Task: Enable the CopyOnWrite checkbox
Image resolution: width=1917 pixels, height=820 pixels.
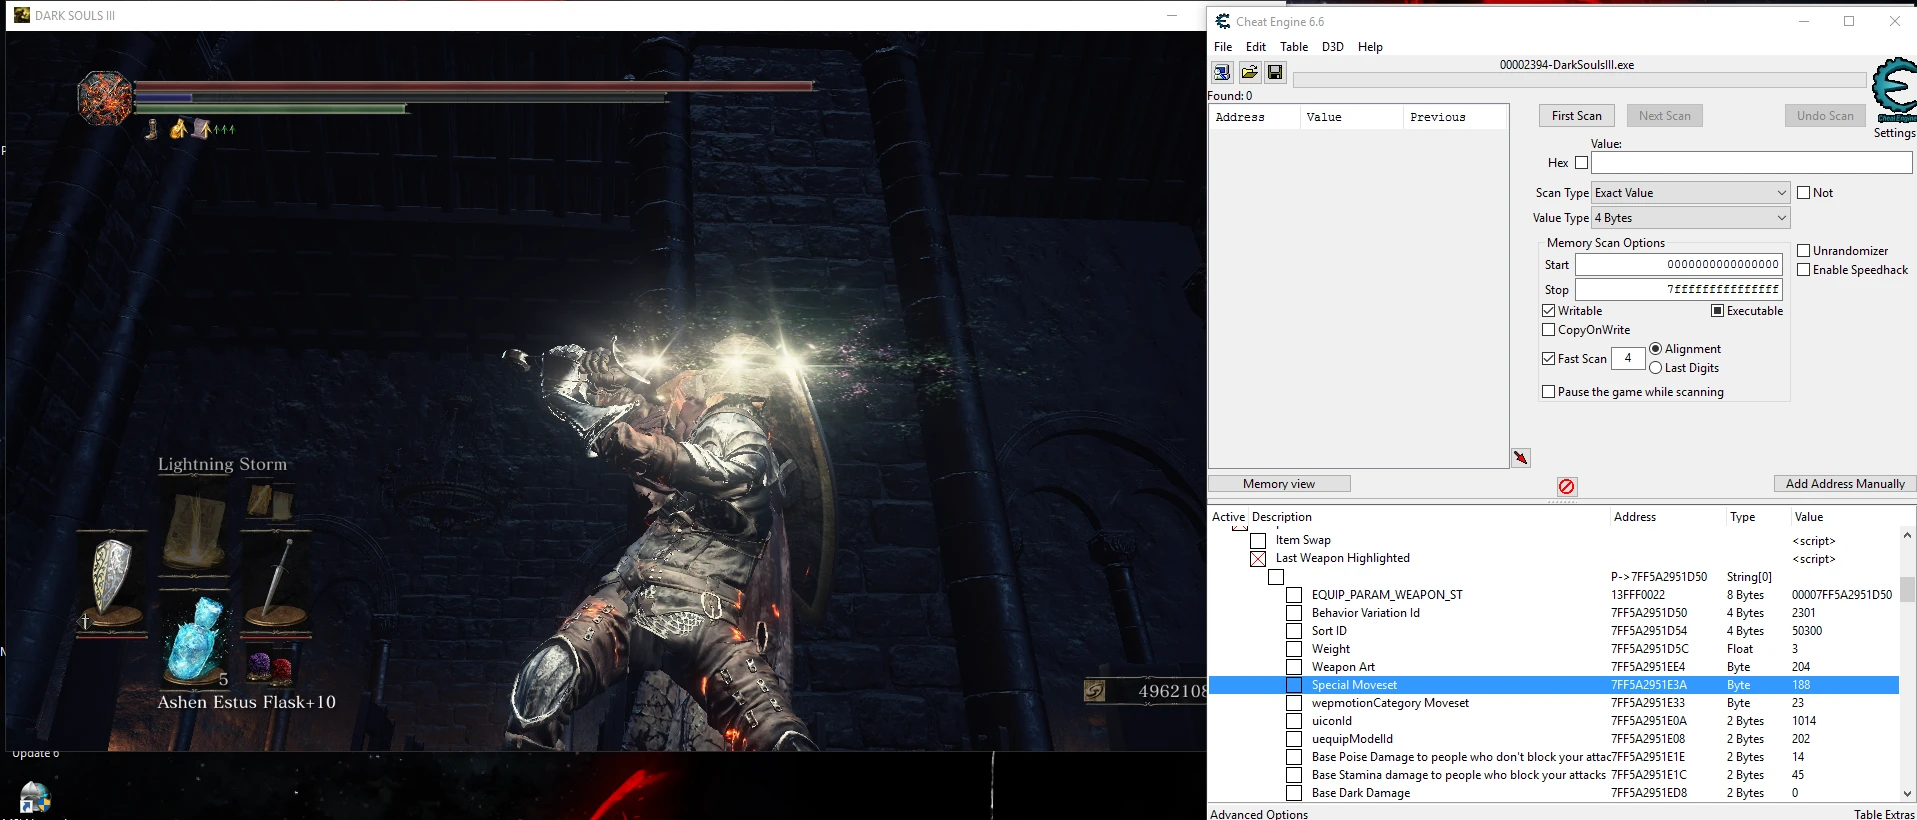Action: [x=1549, y=330]
